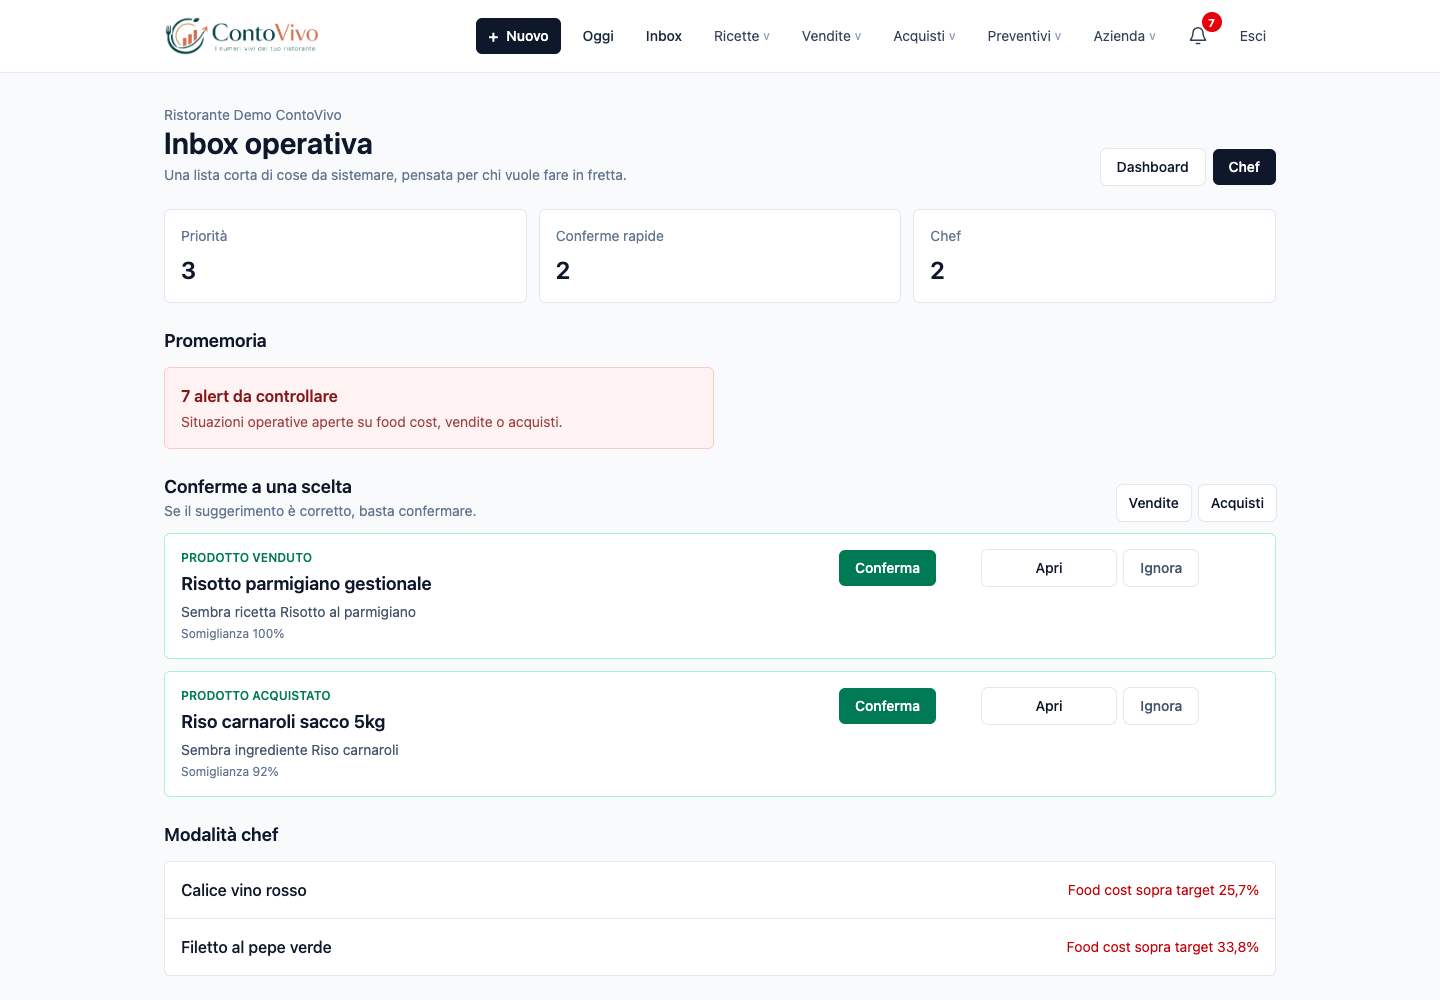The height and width of the screenshot is (1000, 1440).
Task: Switch to Chef view
Action: tap(1244, 167)
